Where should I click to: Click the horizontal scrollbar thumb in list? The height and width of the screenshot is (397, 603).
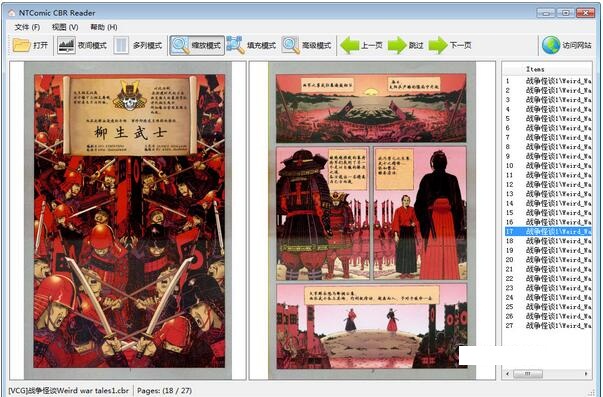pyautogui.click(x=528, y=374)
